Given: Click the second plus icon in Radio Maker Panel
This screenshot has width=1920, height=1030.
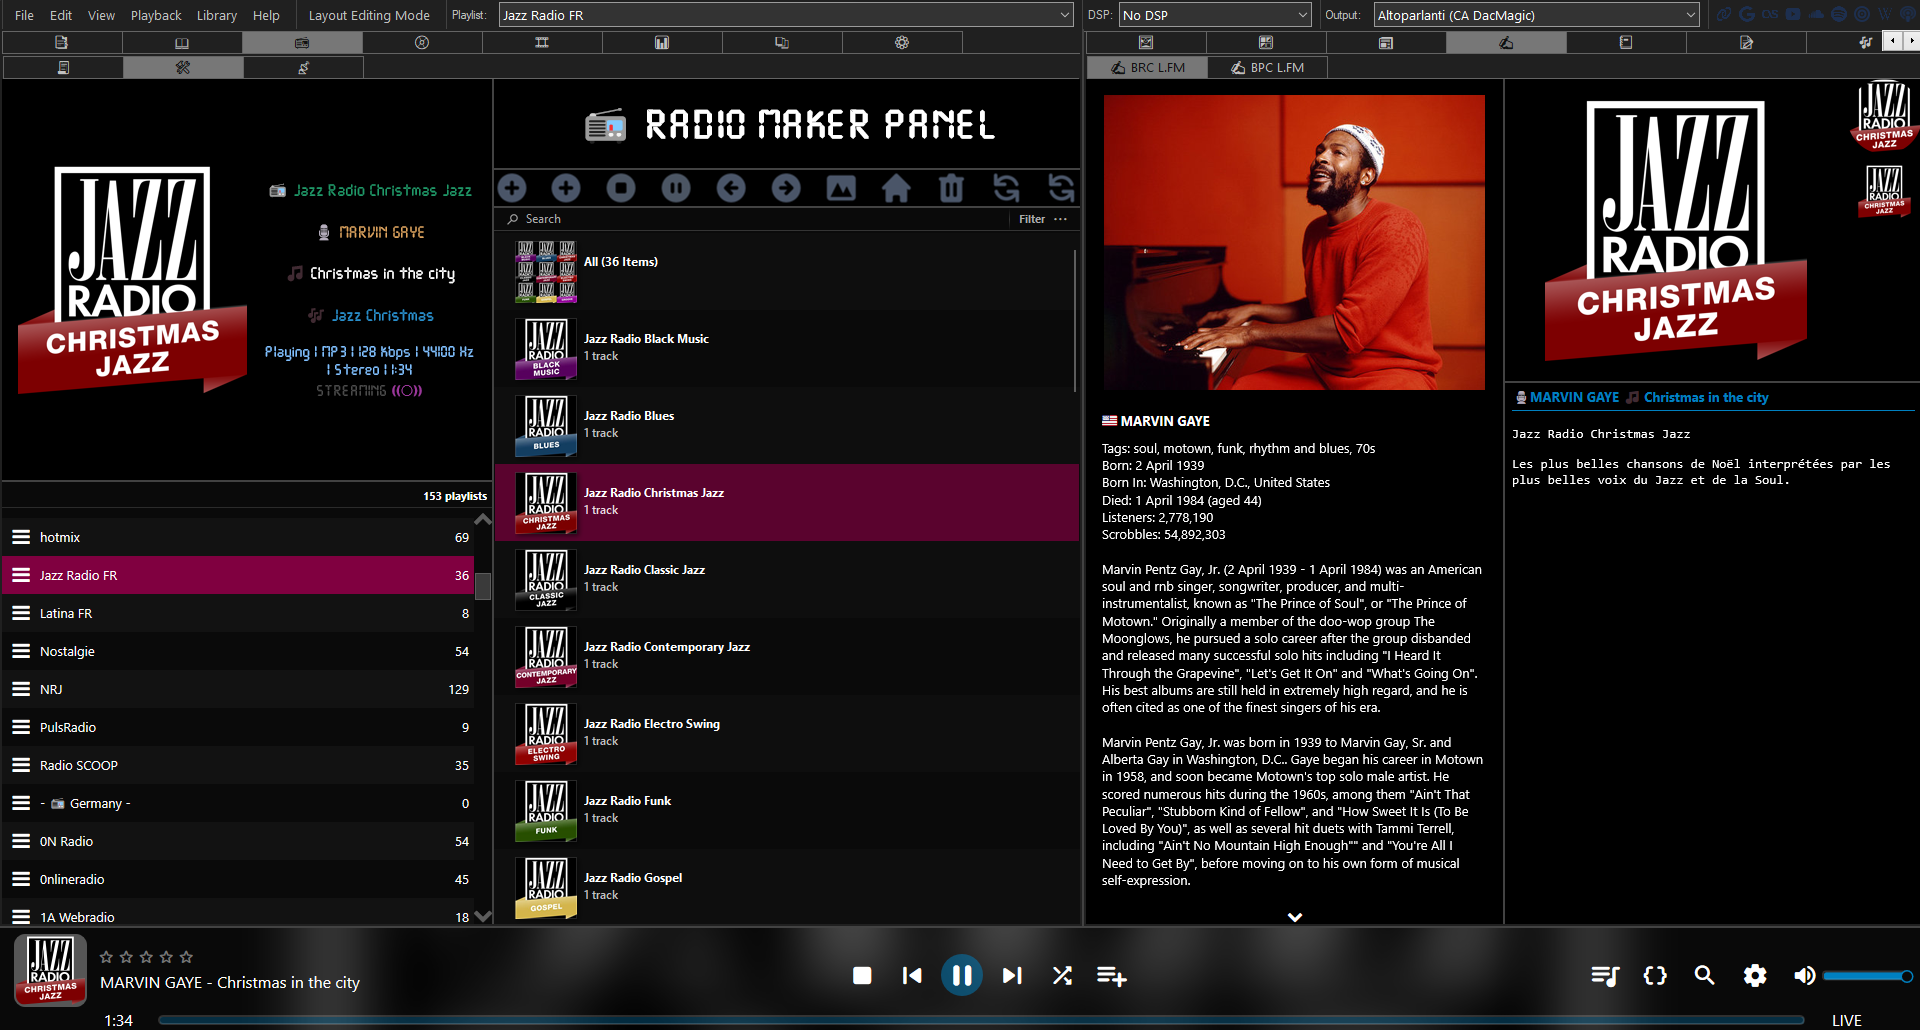Looking at the screenshot, I should 566,188.
